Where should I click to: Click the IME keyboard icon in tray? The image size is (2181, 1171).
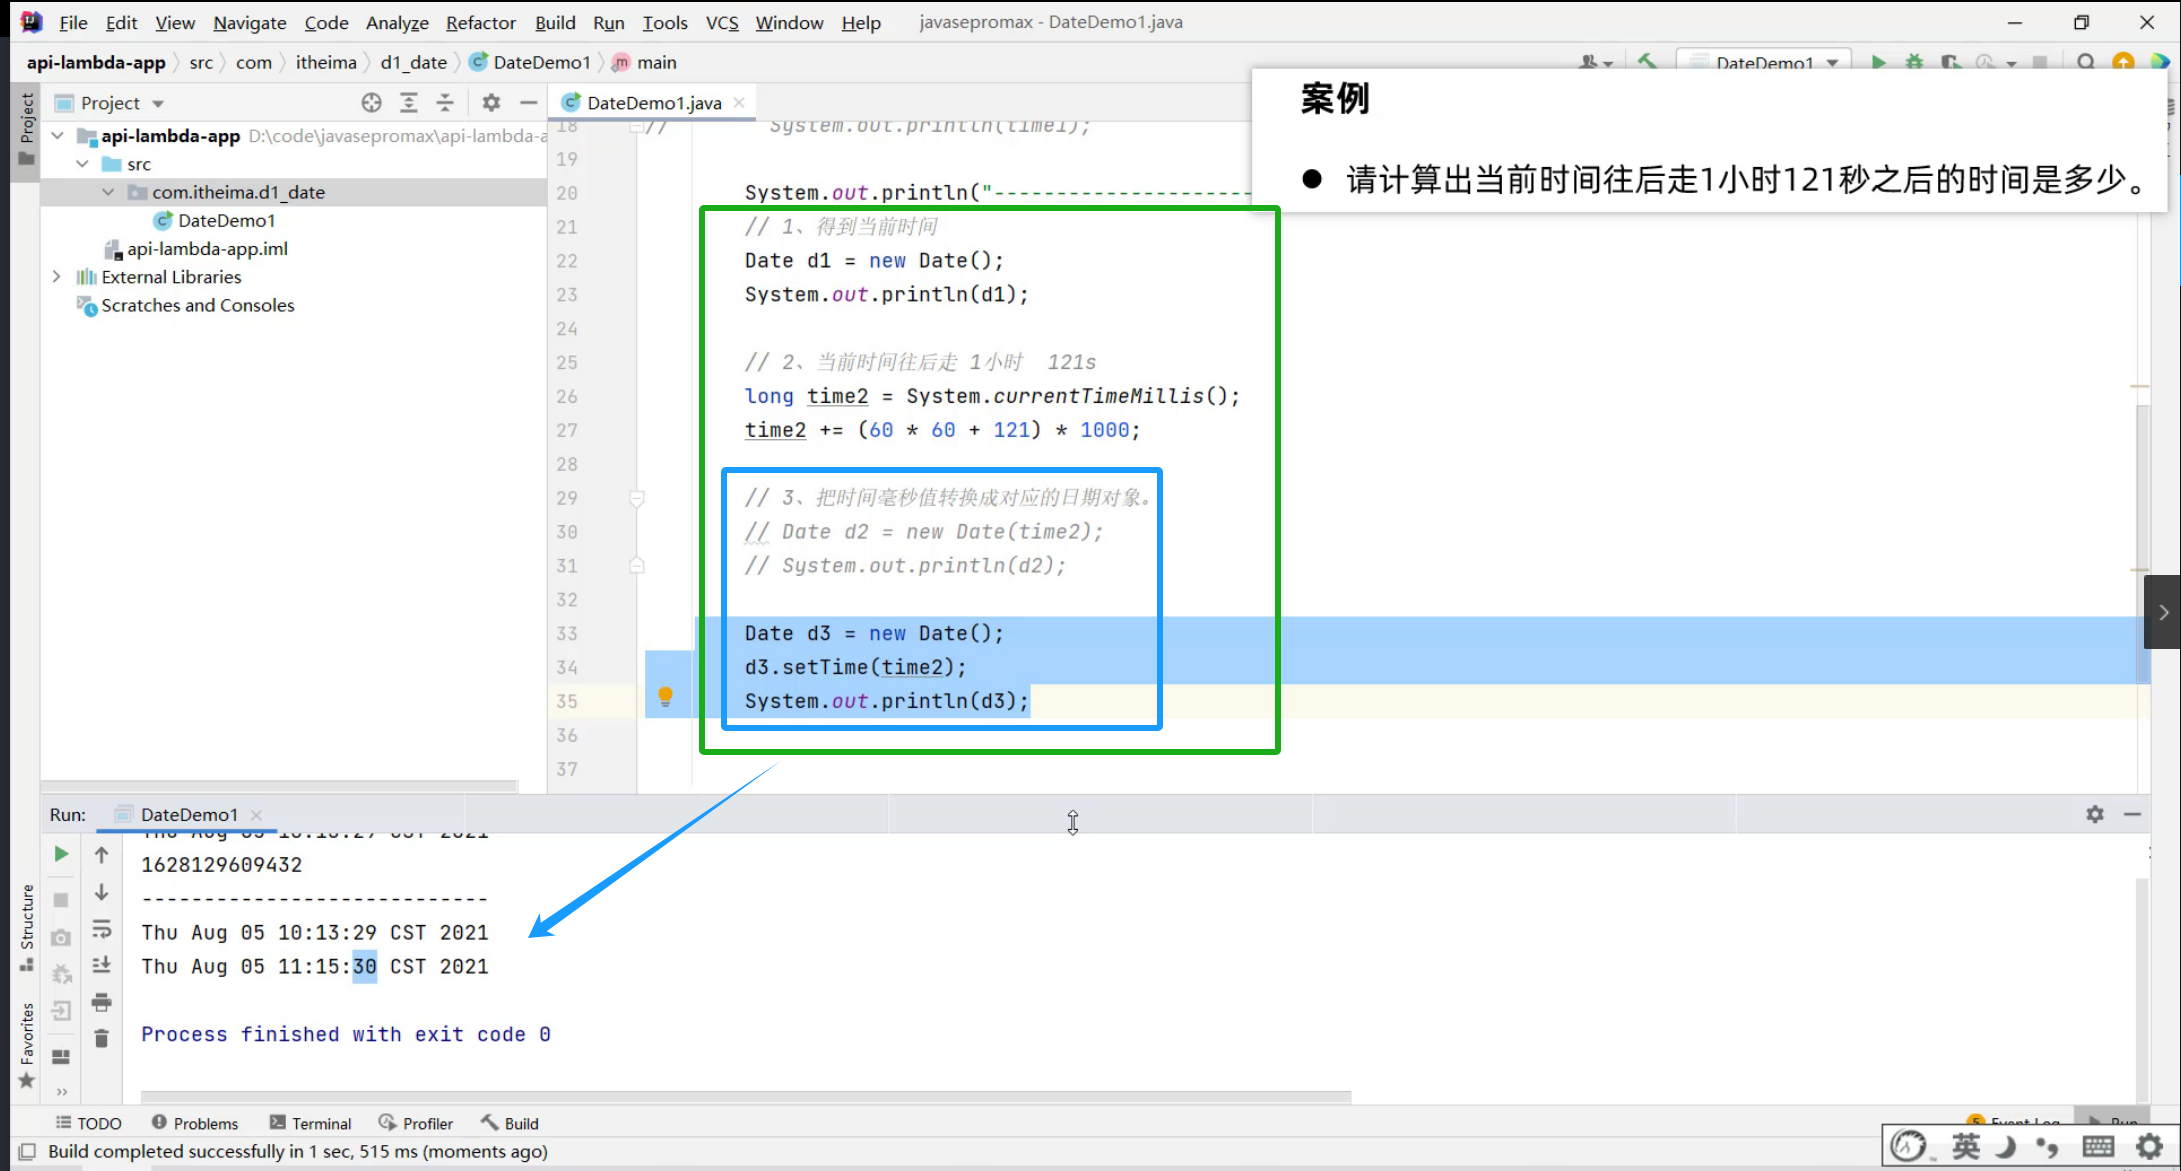[x=2097, y=1146]
